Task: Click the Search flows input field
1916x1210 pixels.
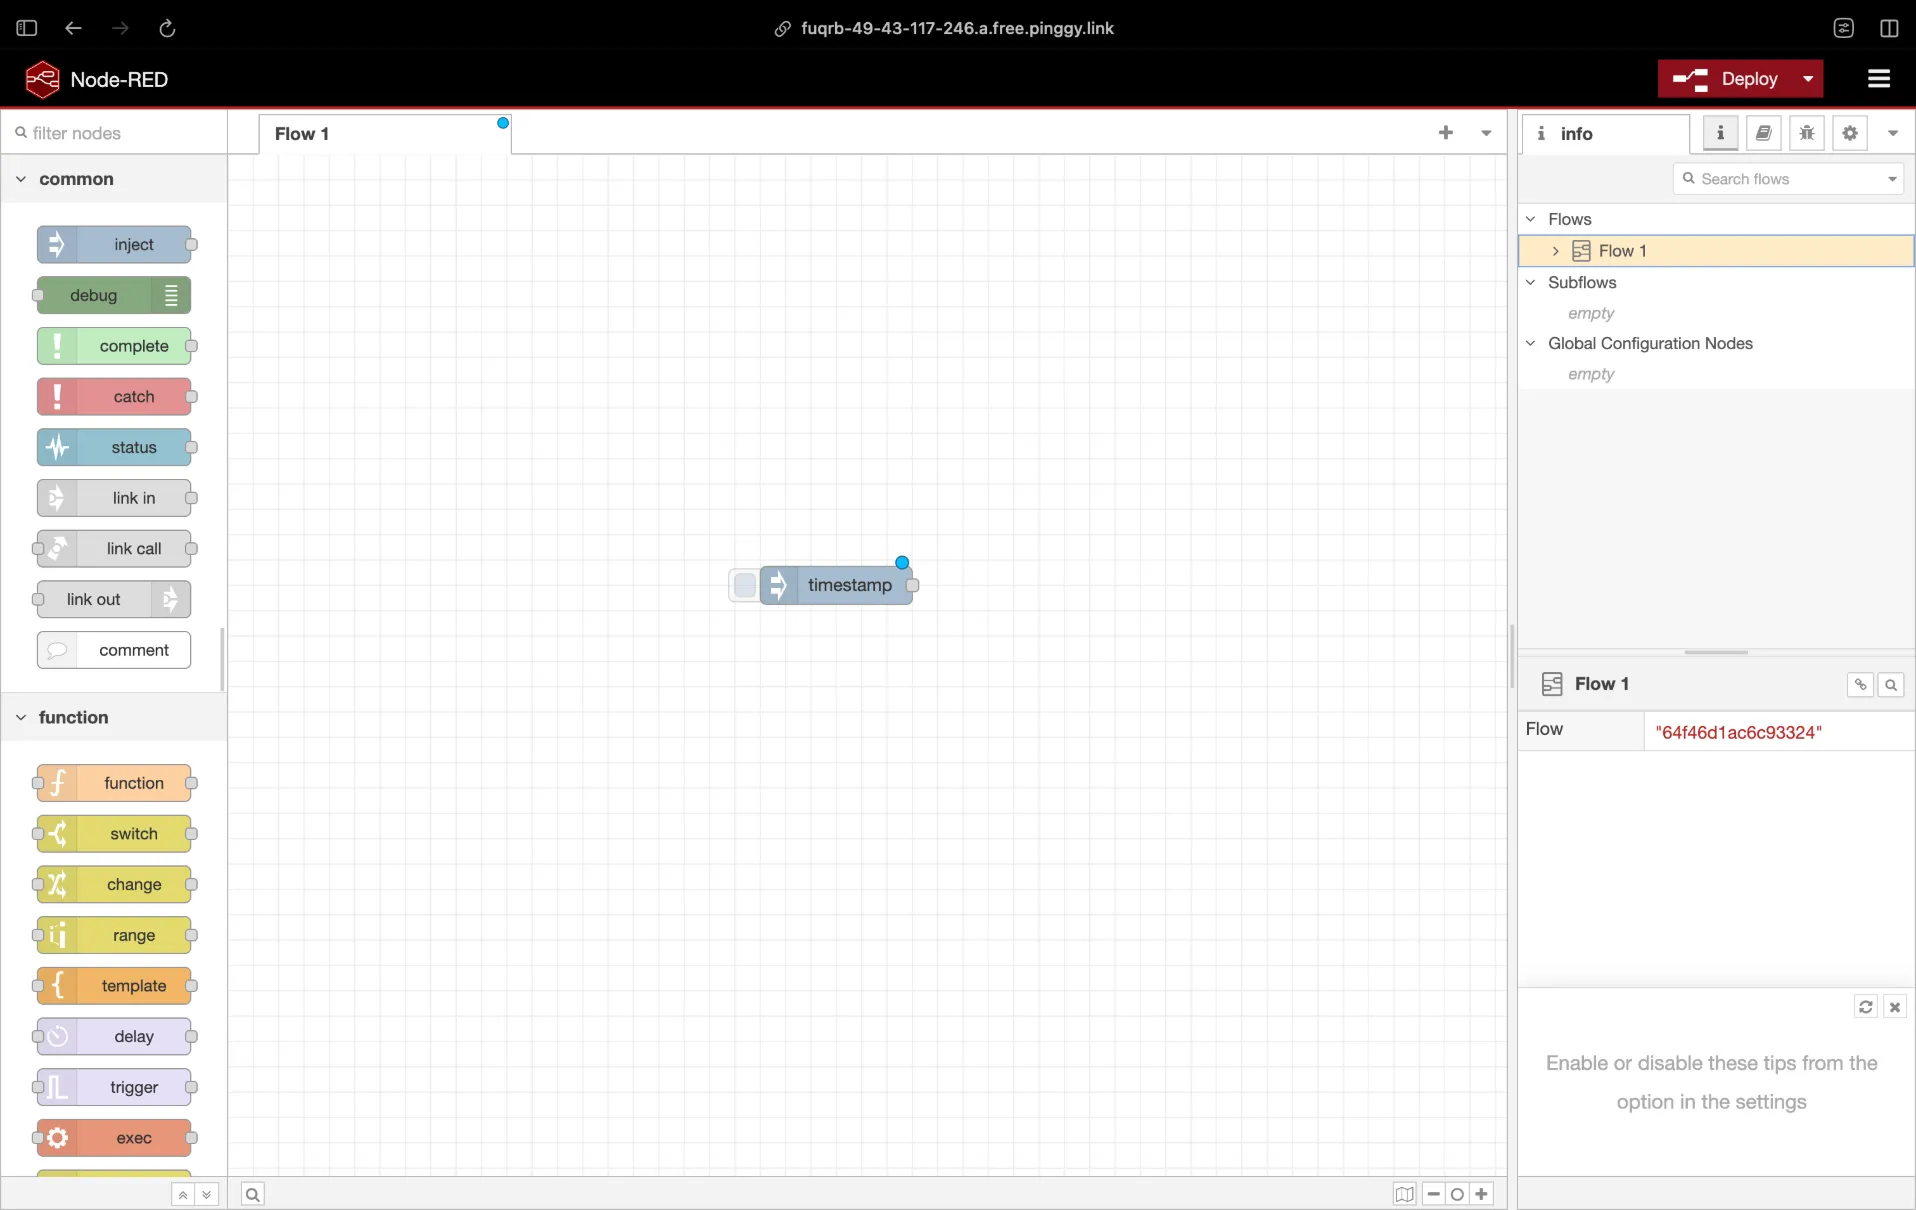Action: (x=1780, y=178)
